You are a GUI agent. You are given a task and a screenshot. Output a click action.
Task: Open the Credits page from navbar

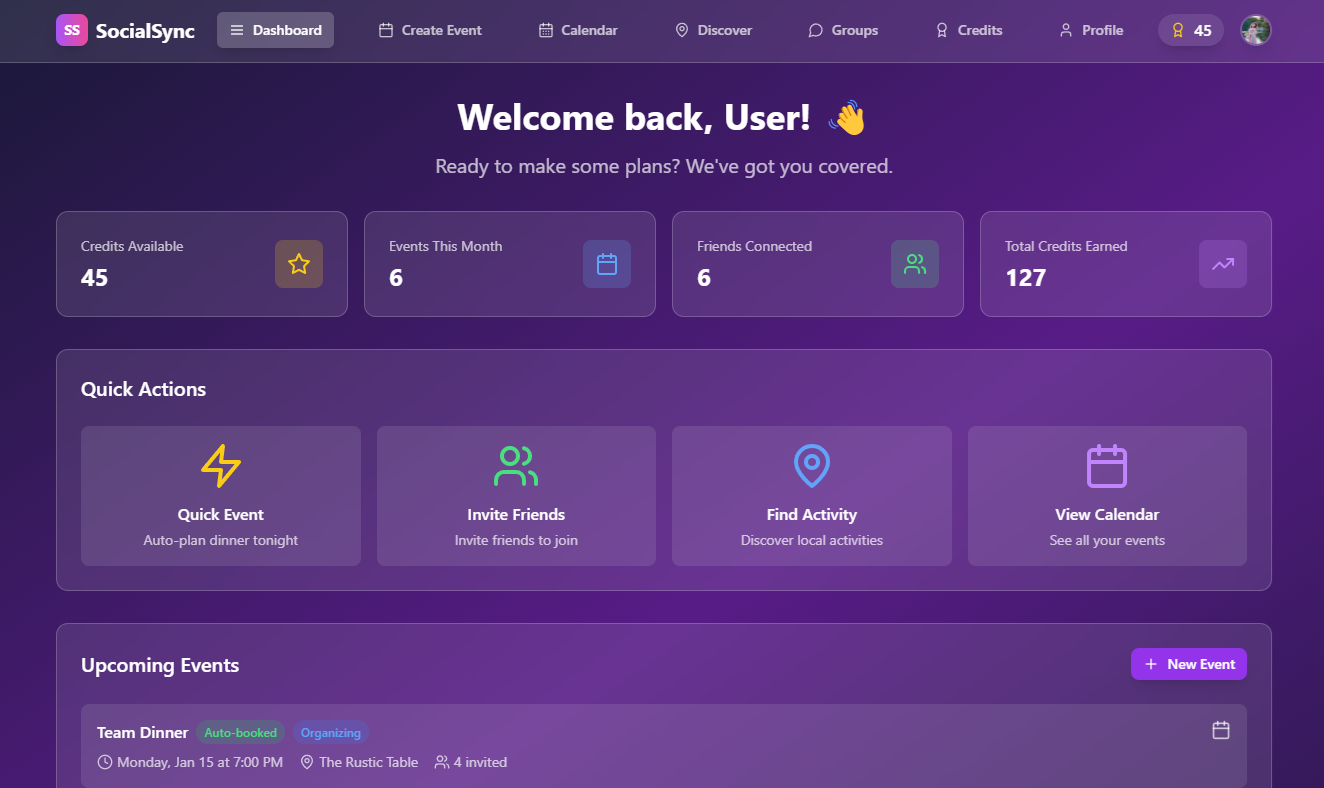(969, 30)
